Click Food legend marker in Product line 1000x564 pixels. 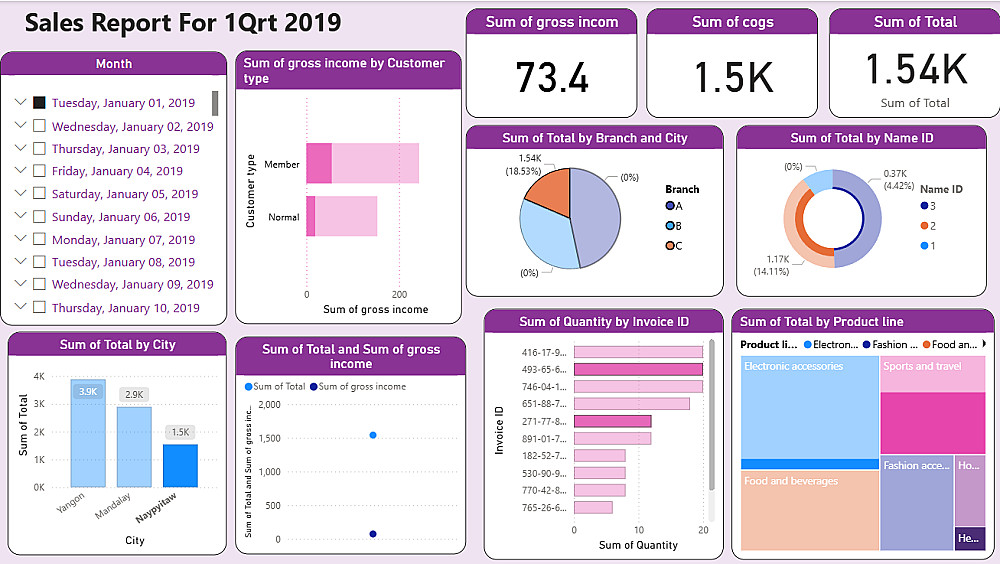[x=926, y=345]
